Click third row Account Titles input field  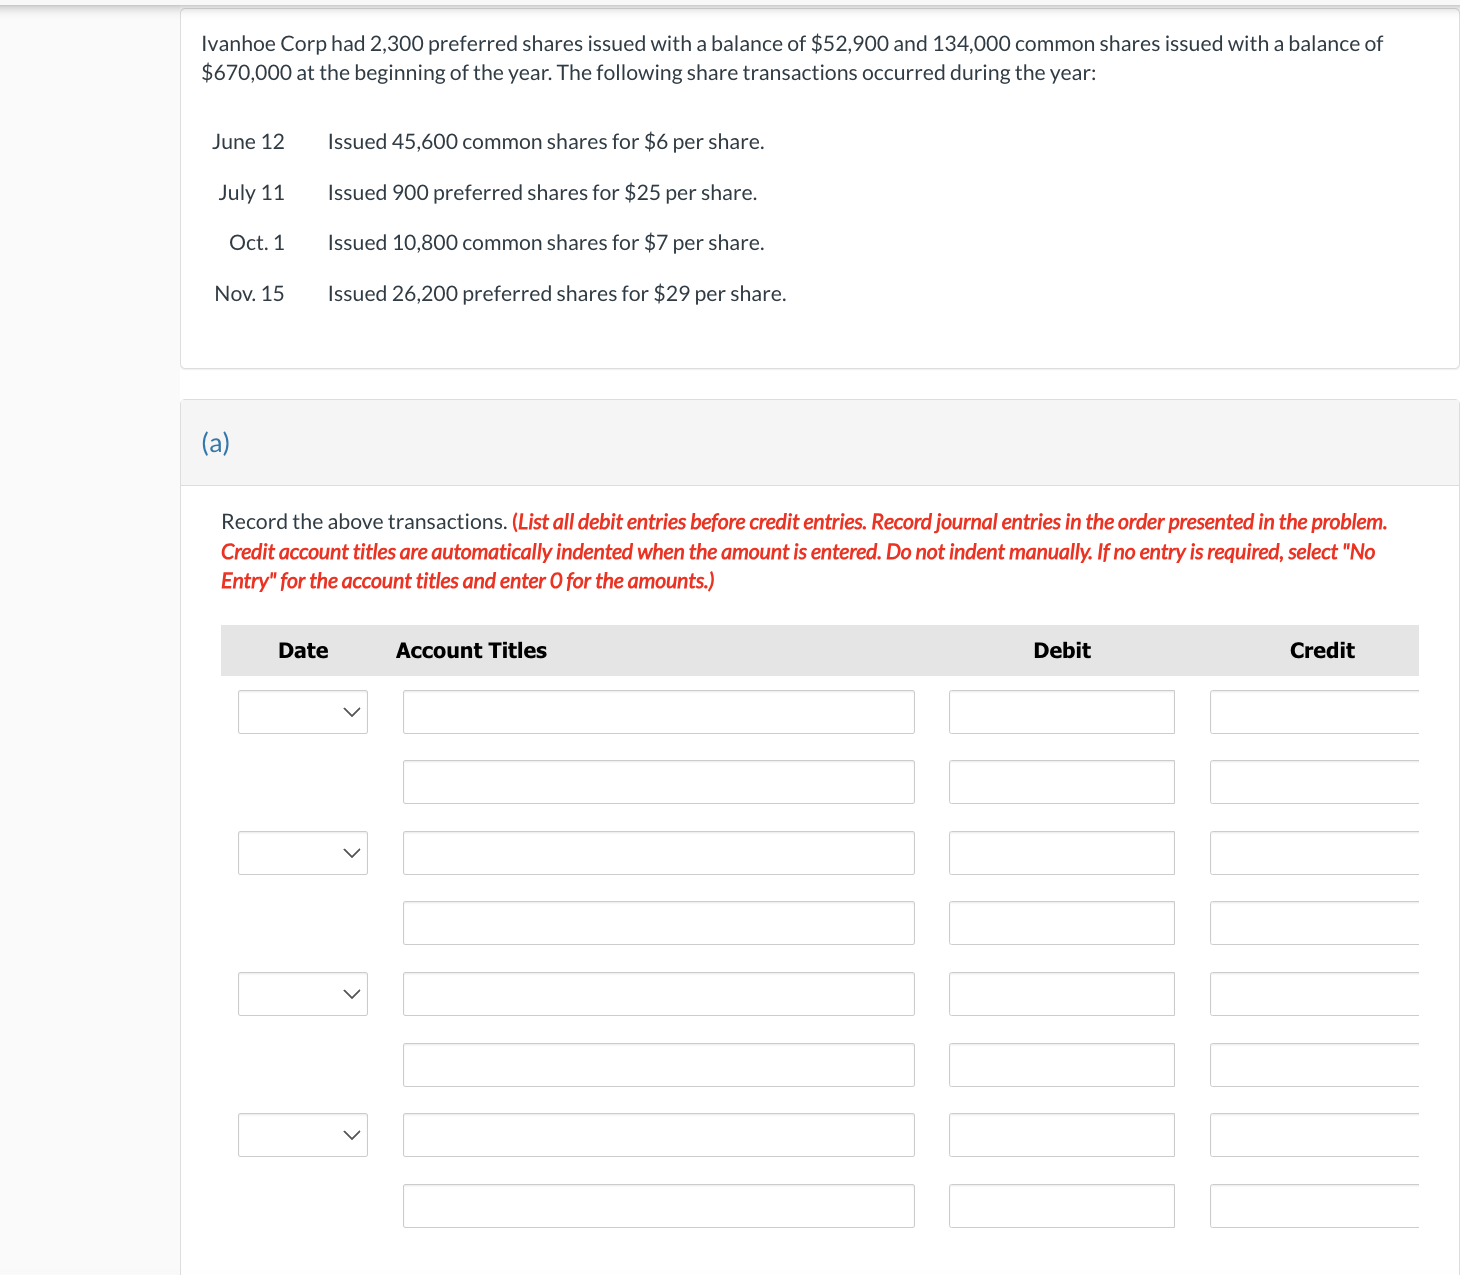[x=659, y=853]
